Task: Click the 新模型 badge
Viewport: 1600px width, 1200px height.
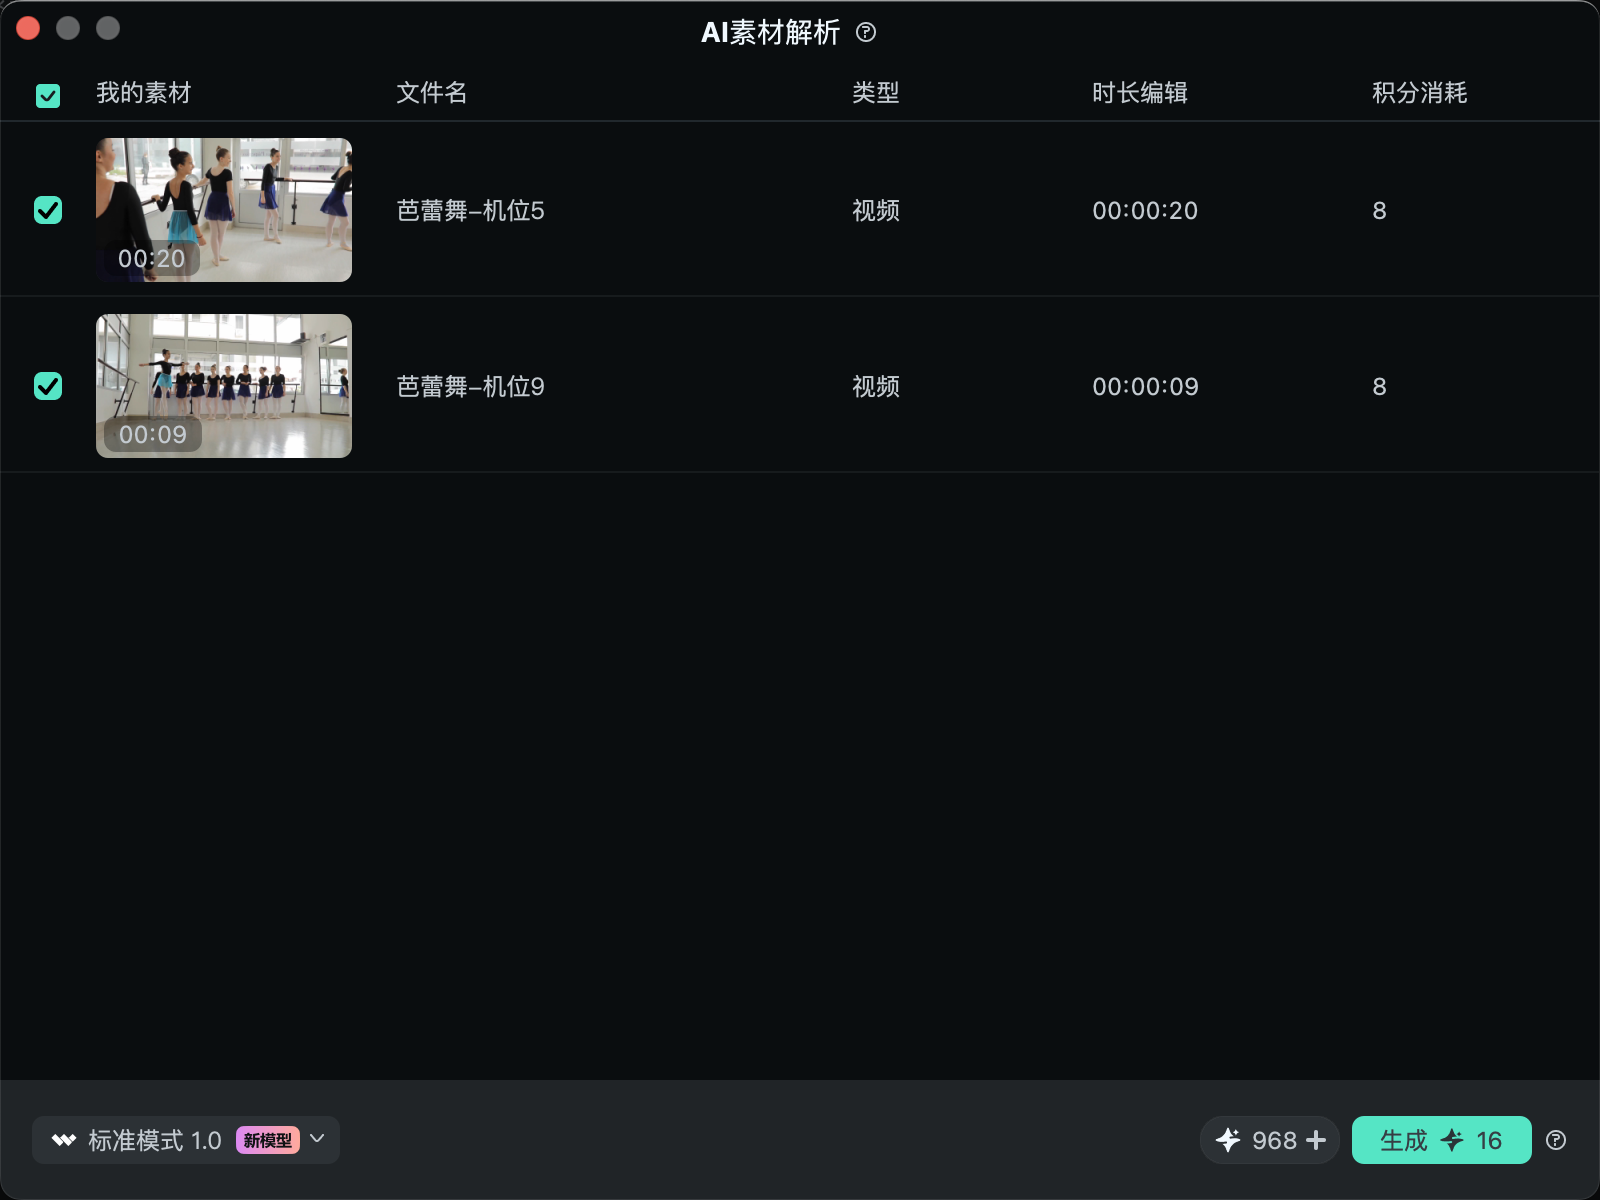Action: tap(268, 1140)
